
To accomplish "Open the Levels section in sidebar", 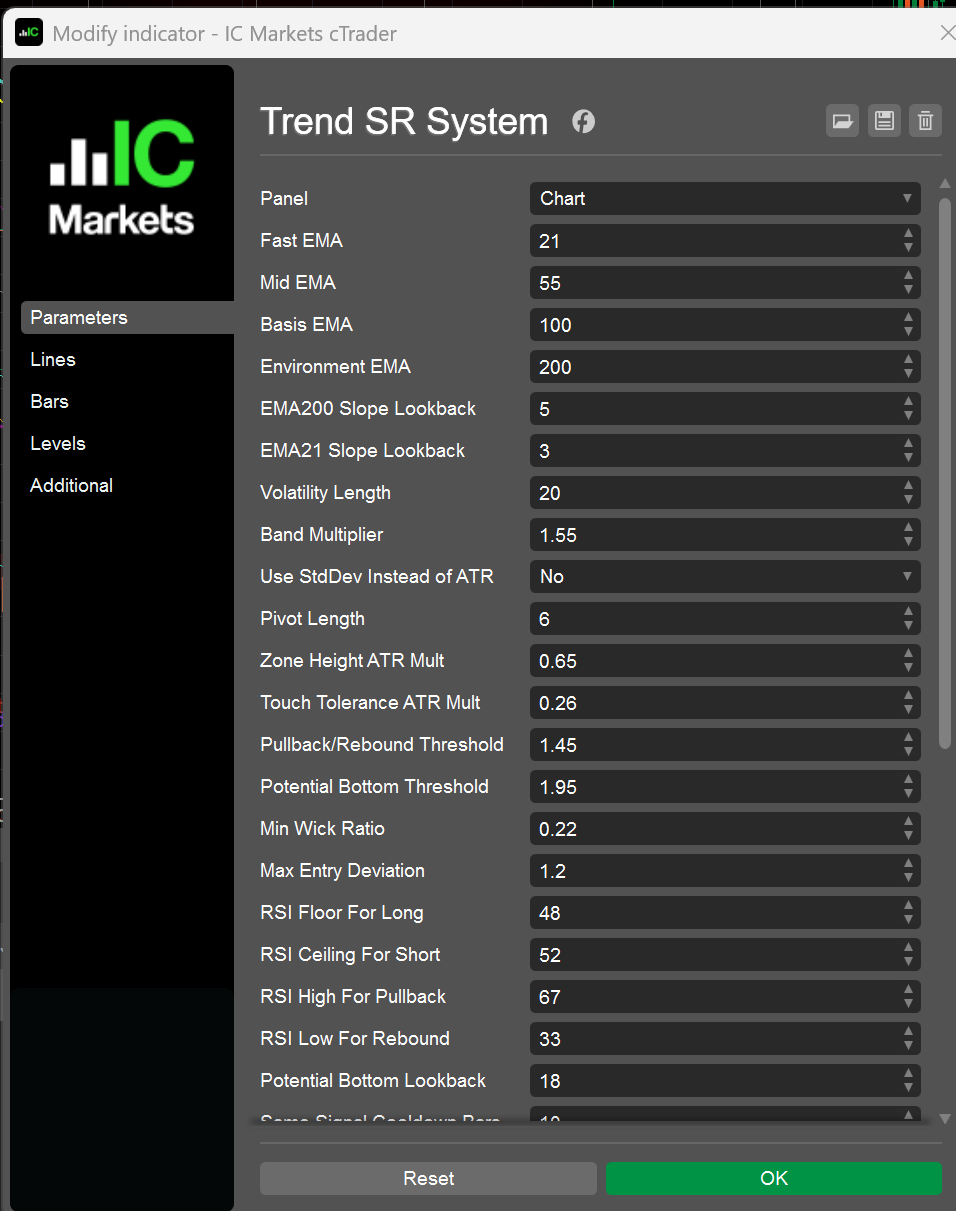I will coord(58,443).
